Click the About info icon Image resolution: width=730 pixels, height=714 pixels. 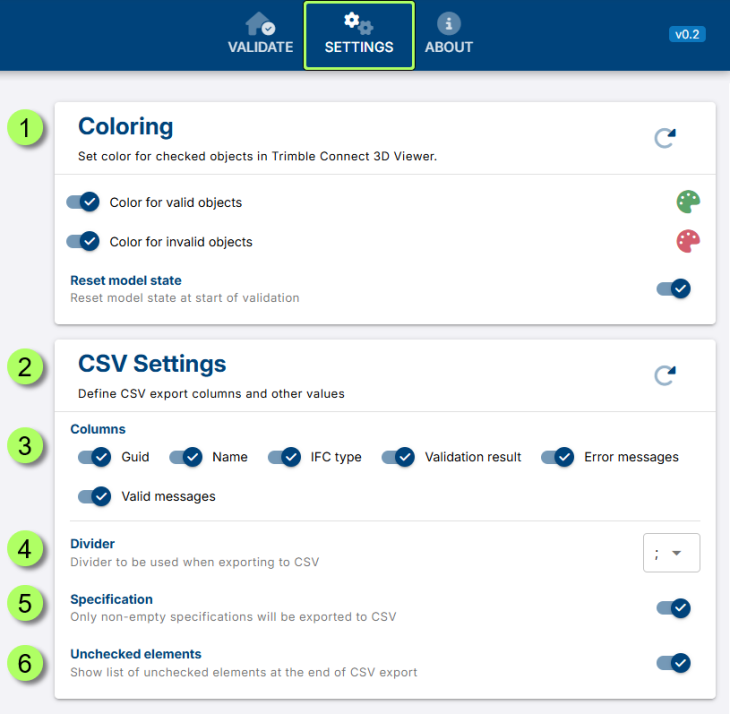(448, 23)
